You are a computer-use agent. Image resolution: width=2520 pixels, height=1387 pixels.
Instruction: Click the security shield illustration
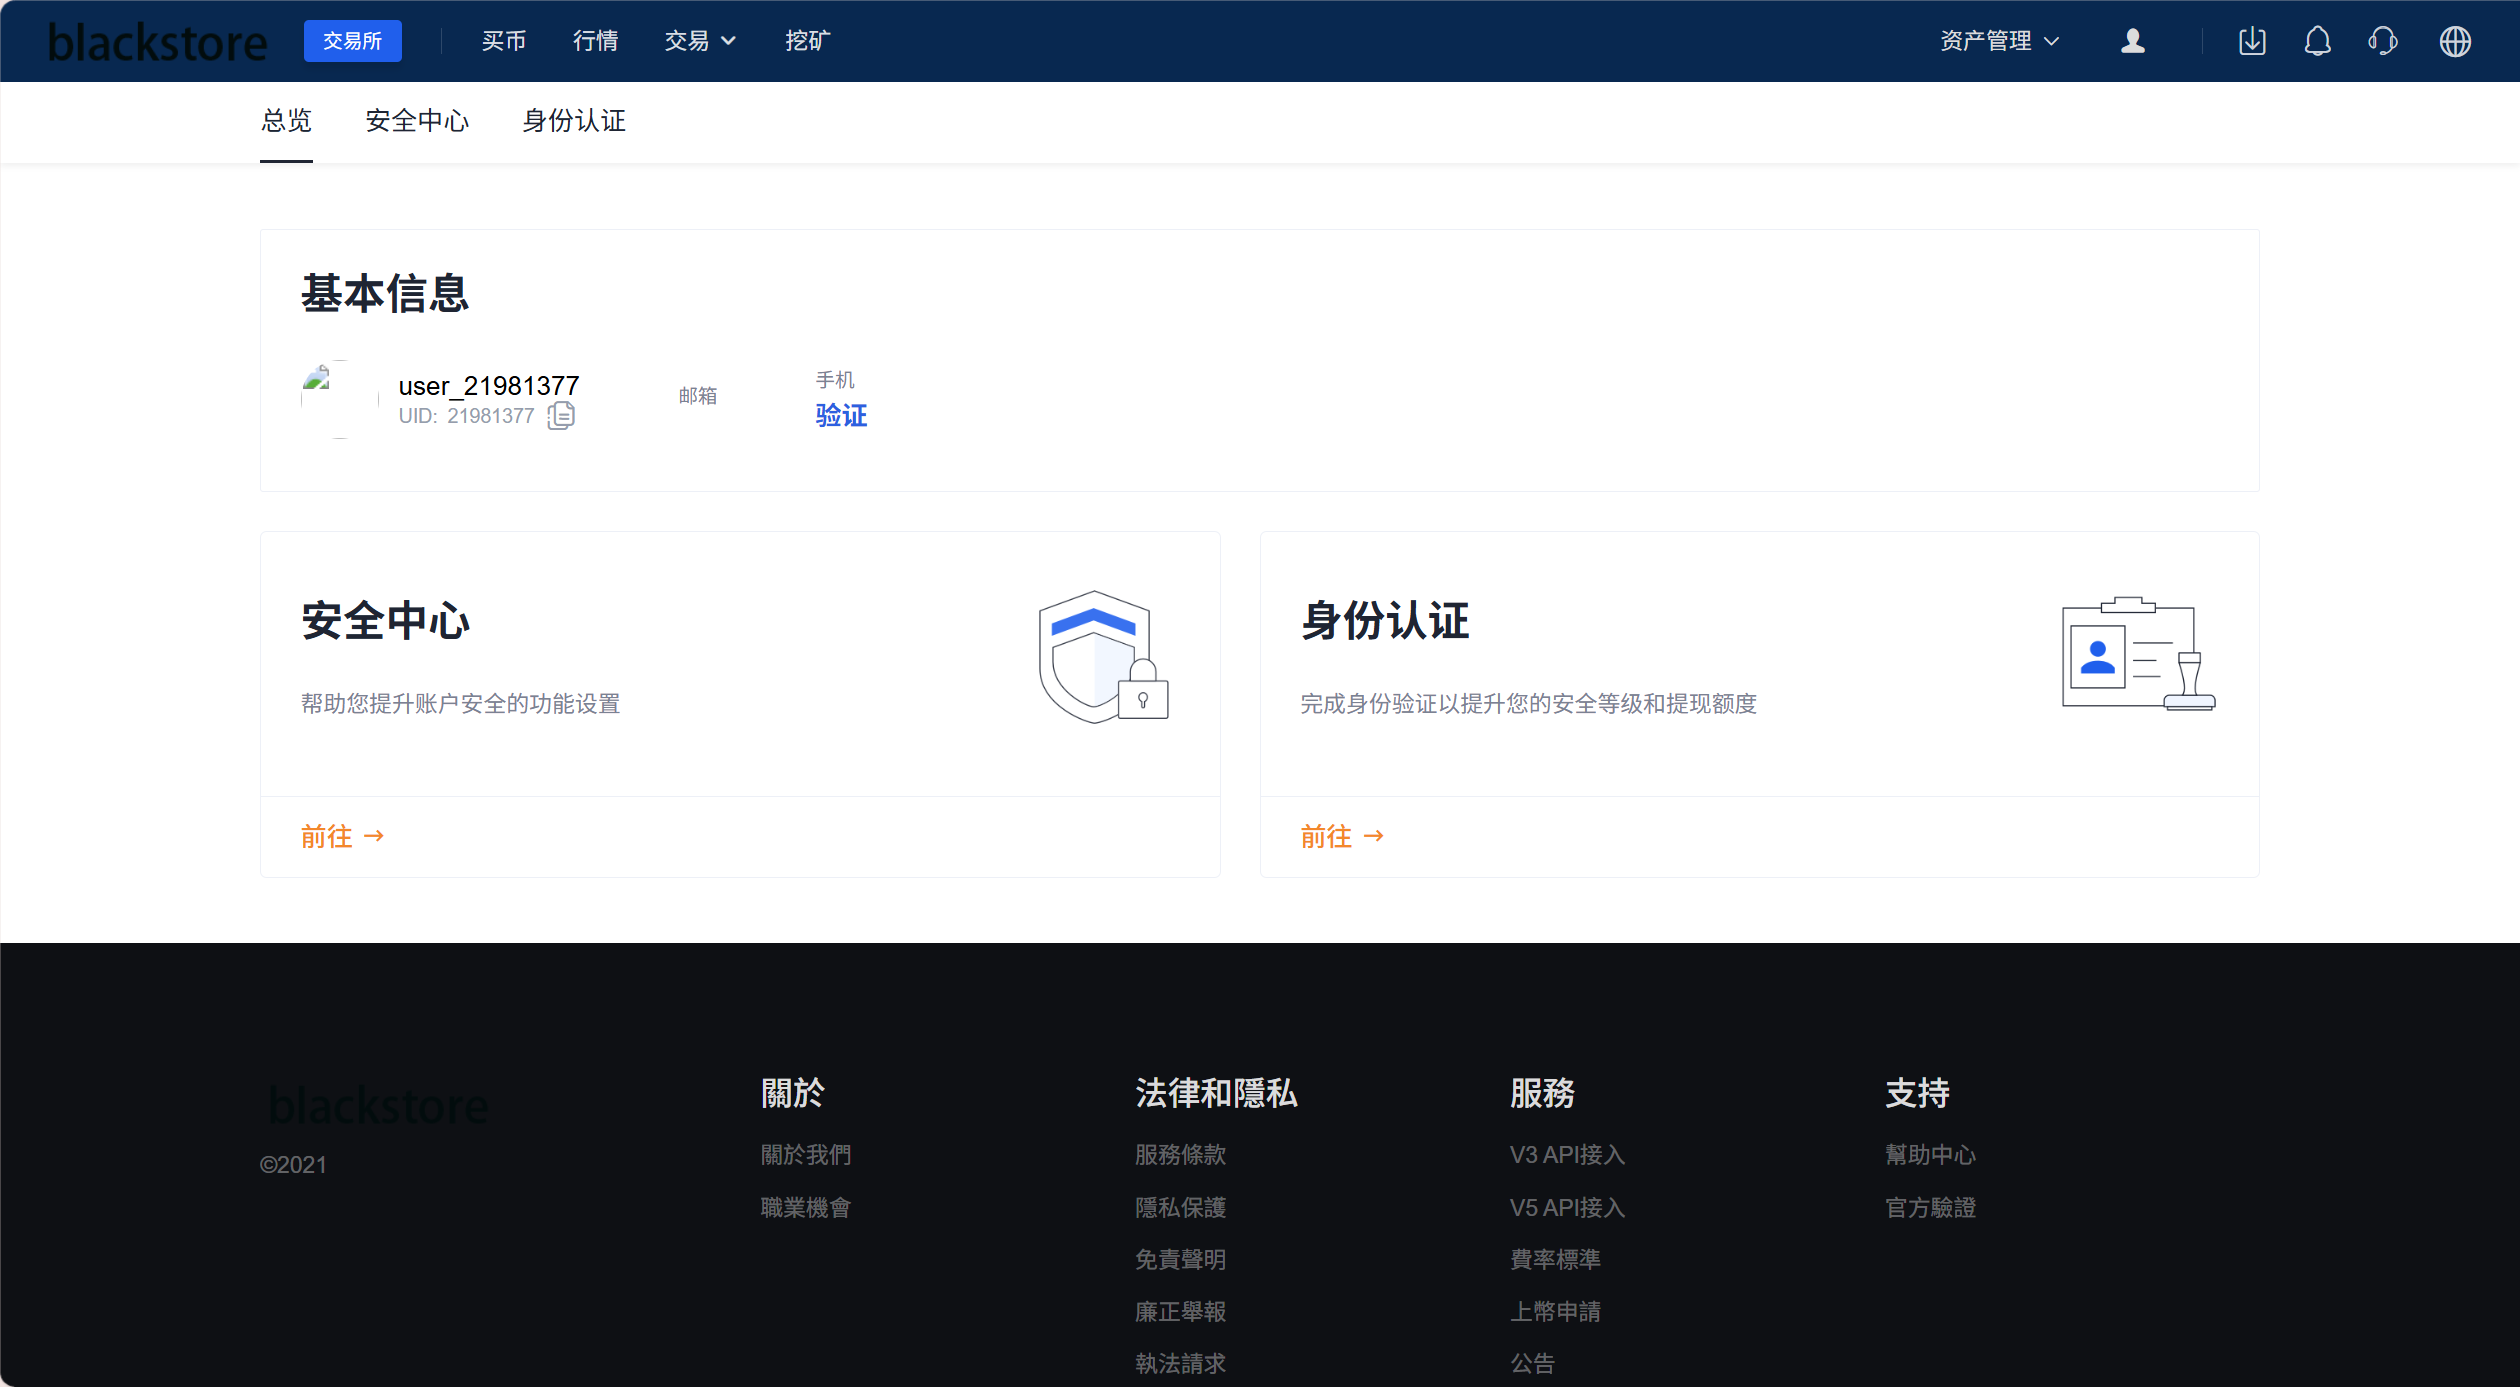coord(1102,657)
